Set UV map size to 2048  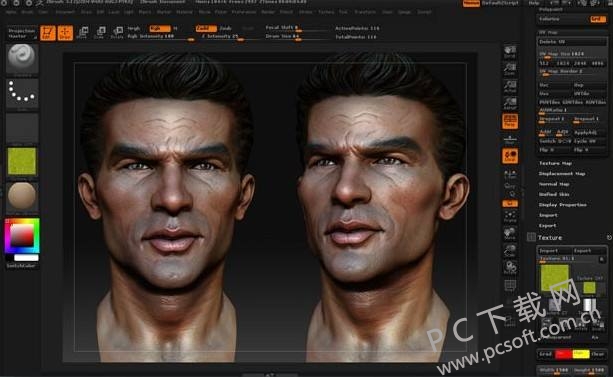pos(580,63)
